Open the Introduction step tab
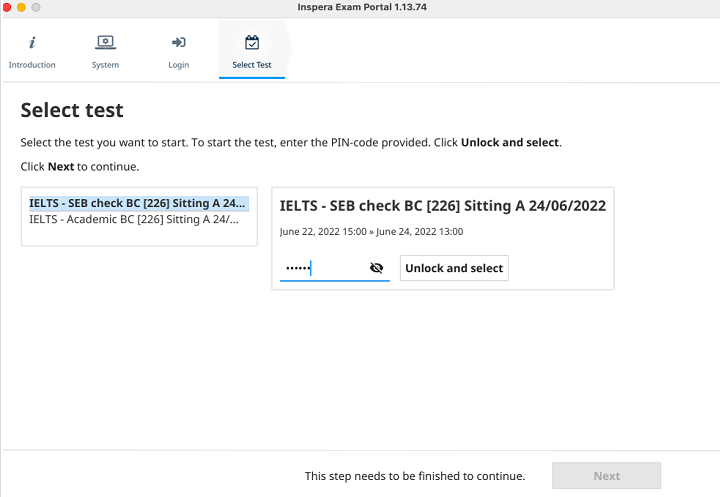 (32, 50)
